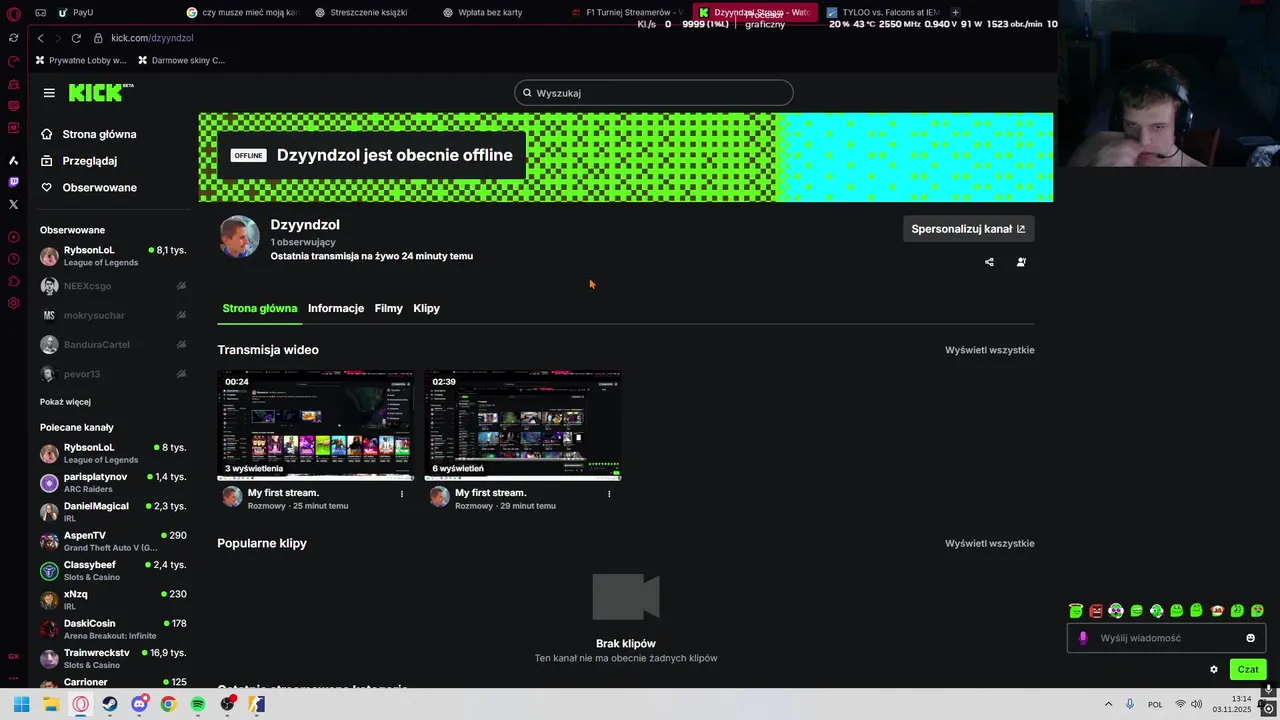Open the emoji picker in chat
Image resolution: width=1280 pixels, height=720 pixels.
point(1250,638)
